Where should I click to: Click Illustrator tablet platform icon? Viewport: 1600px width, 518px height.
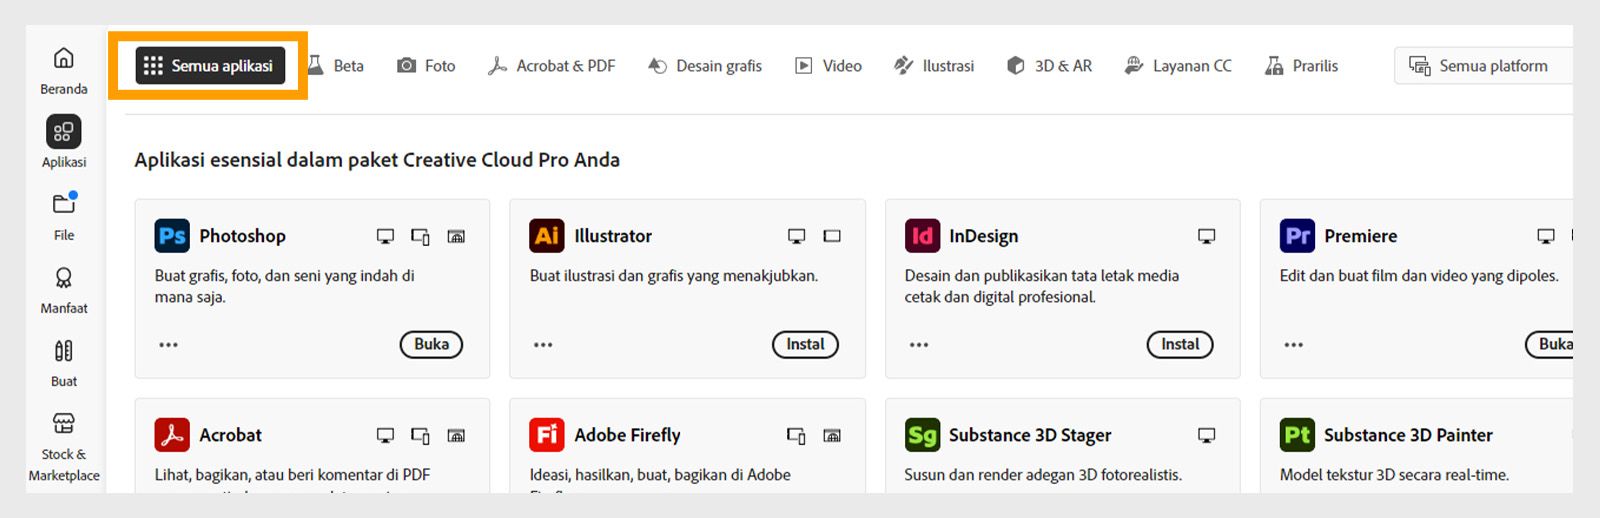pyautogui.click(x=832, y=237)
